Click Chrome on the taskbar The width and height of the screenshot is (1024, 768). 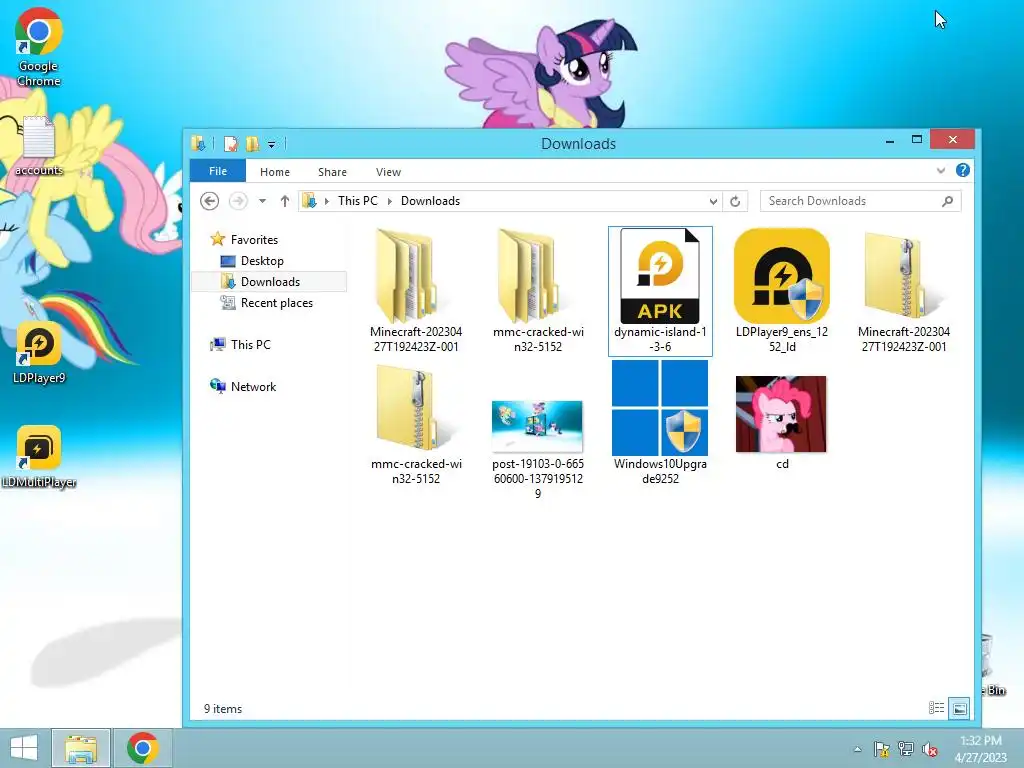(x=143, y=748)
